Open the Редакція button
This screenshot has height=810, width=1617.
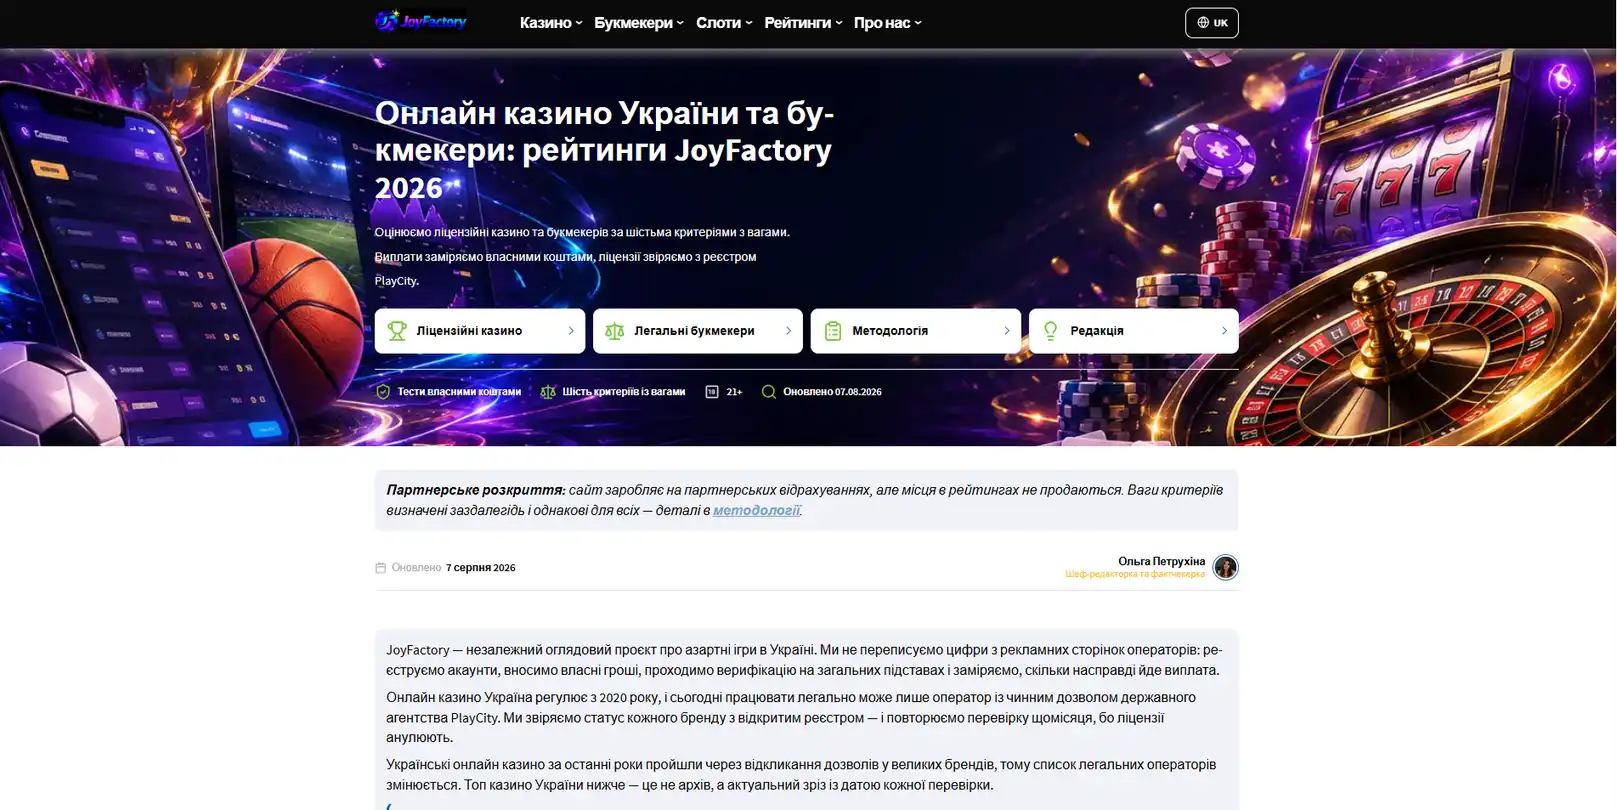pyautogui.click(x=1134, y=331)
